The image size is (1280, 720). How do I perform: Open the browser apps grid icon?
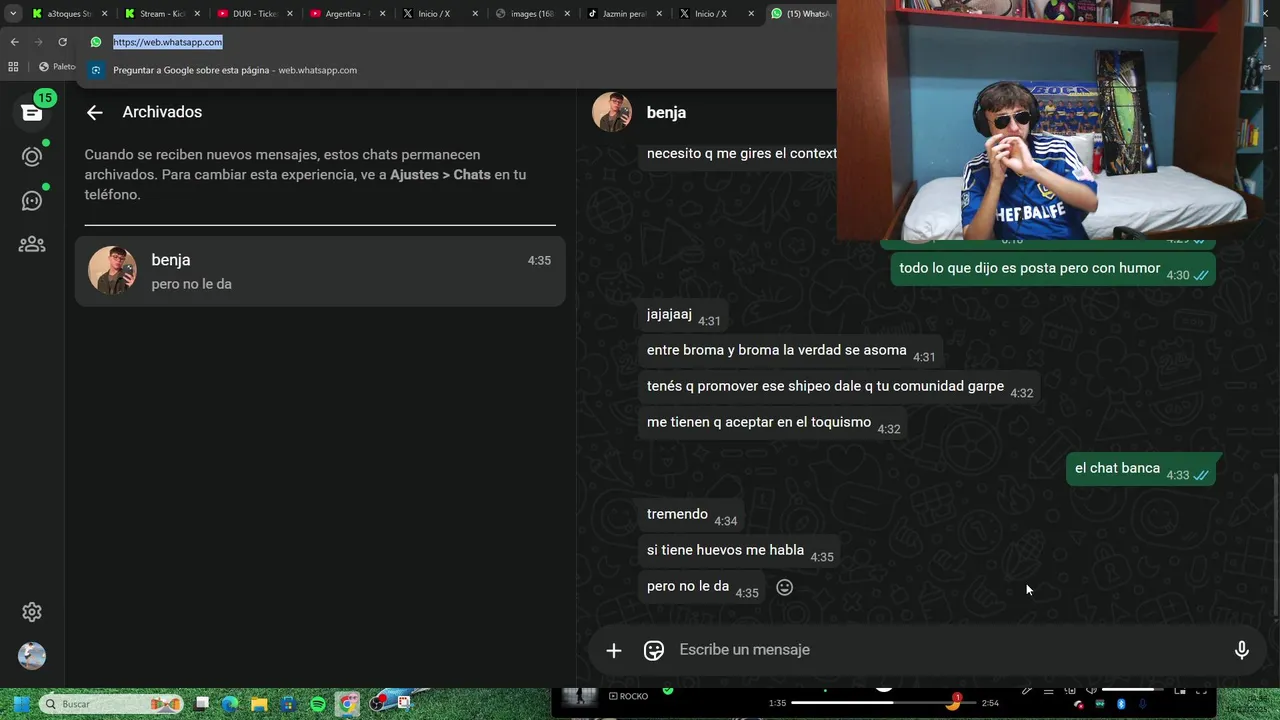(x=13, y=67)
